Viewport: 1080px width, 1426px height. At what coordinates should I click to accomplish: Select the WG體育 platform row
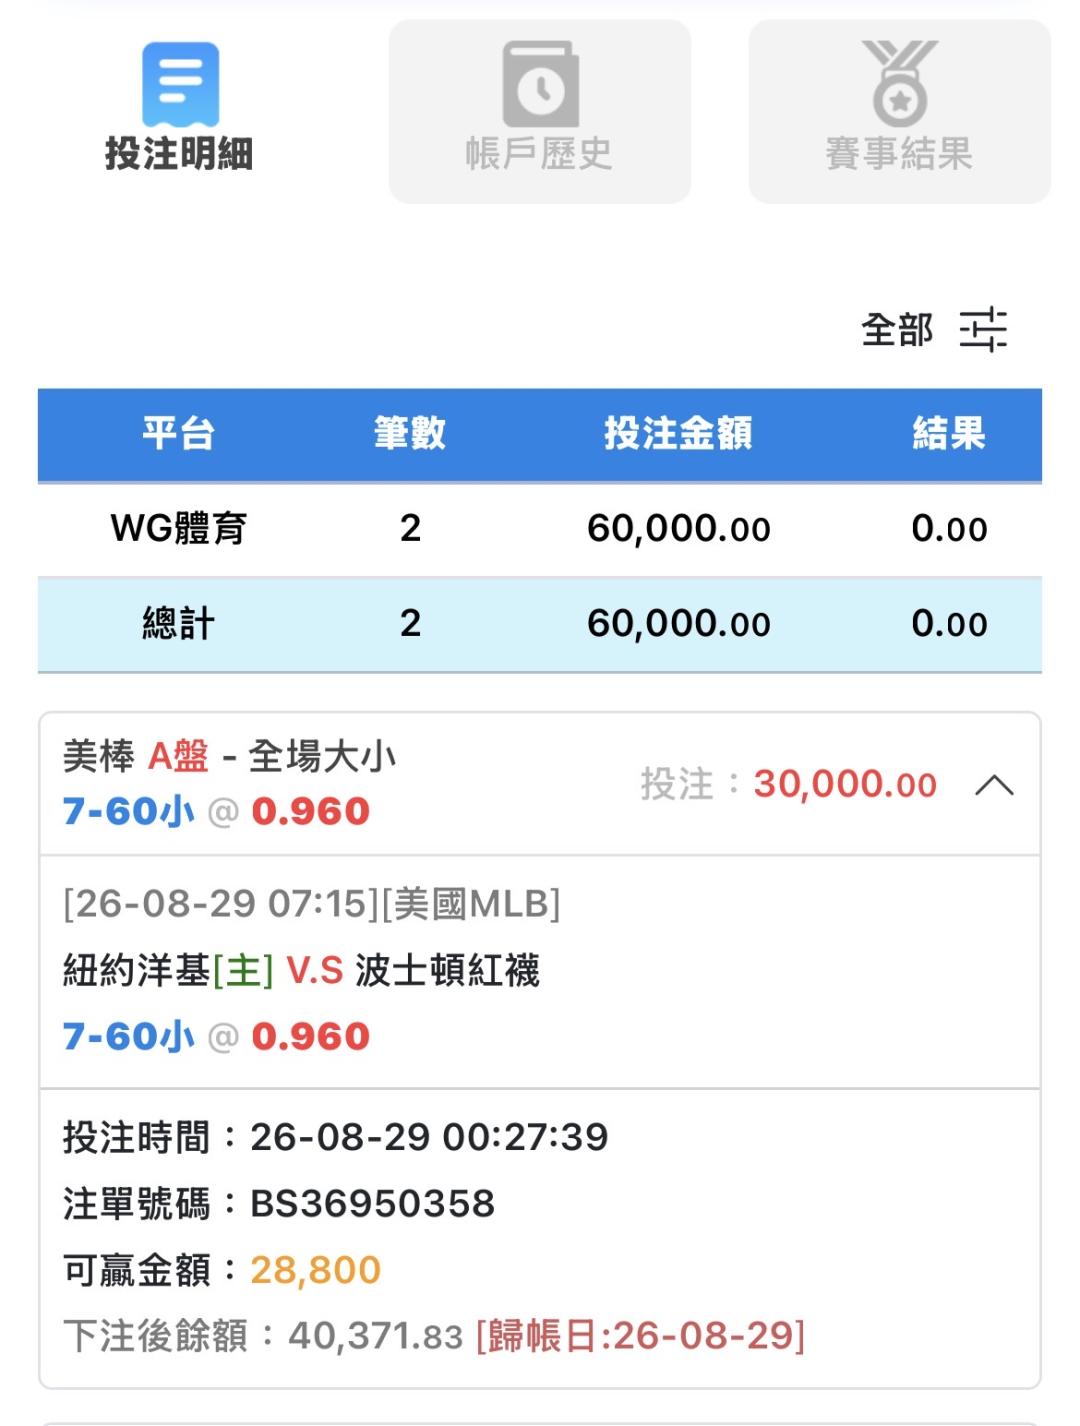coord(540,529)
